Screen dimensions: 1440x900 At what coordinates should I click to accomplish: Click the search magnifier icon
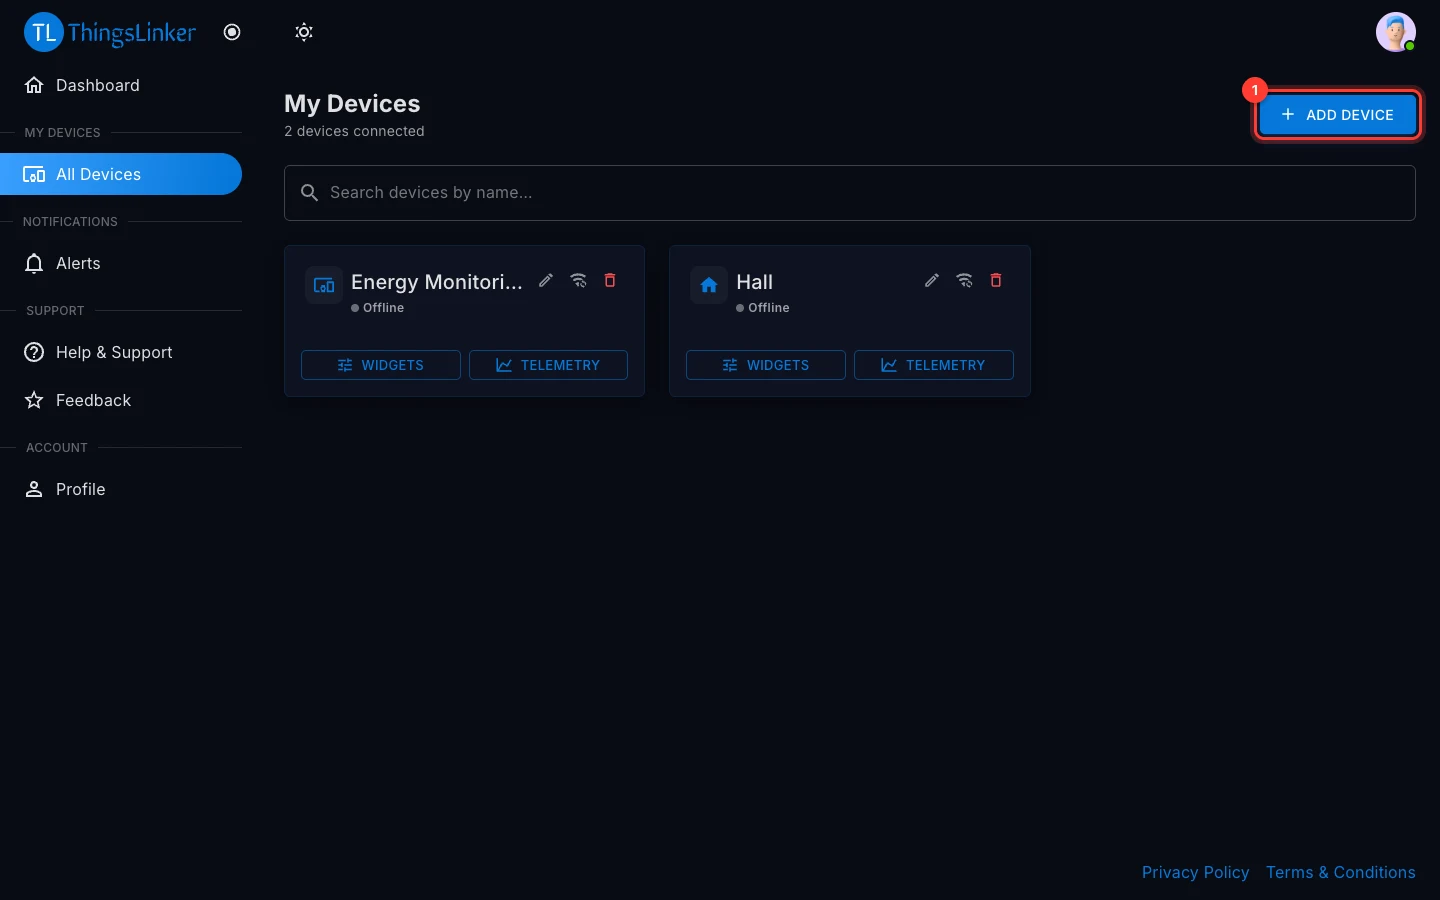(x=310, y=193)
